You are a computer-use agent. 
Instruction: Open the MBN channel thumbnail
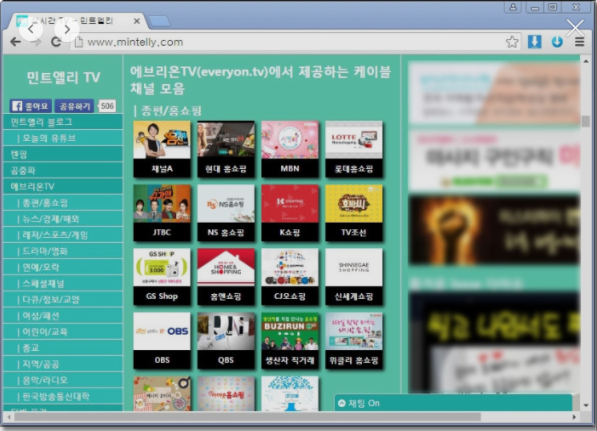290,149
